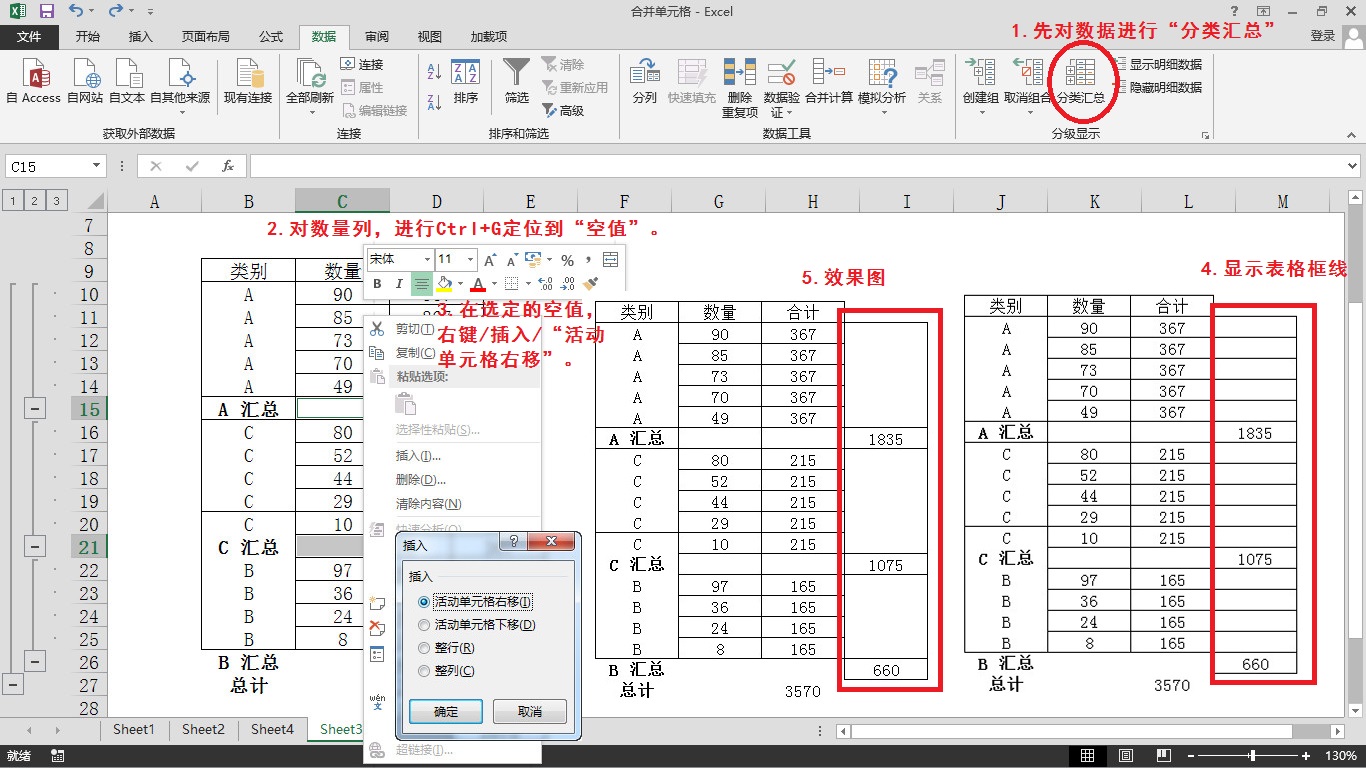
Task: Click the sort ascending A-Z icon
Action: tap(434, 72)
